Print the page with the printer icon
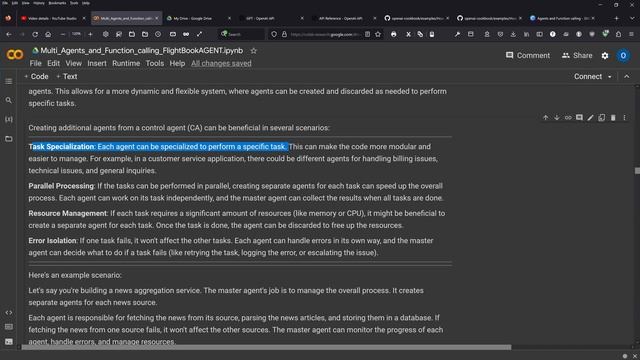Screen dimensions: 640x360 (393, 34)
